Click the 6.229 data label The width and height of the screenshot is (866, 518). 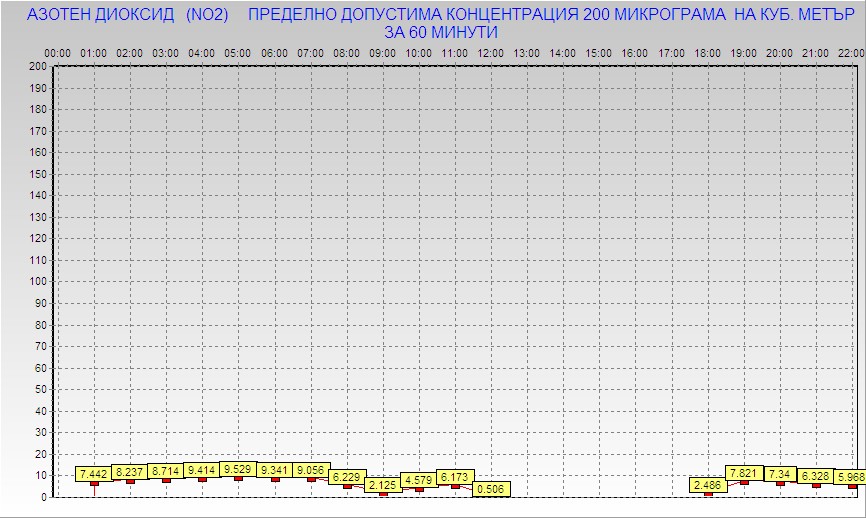pyautogui.click(x=347, y=477)
